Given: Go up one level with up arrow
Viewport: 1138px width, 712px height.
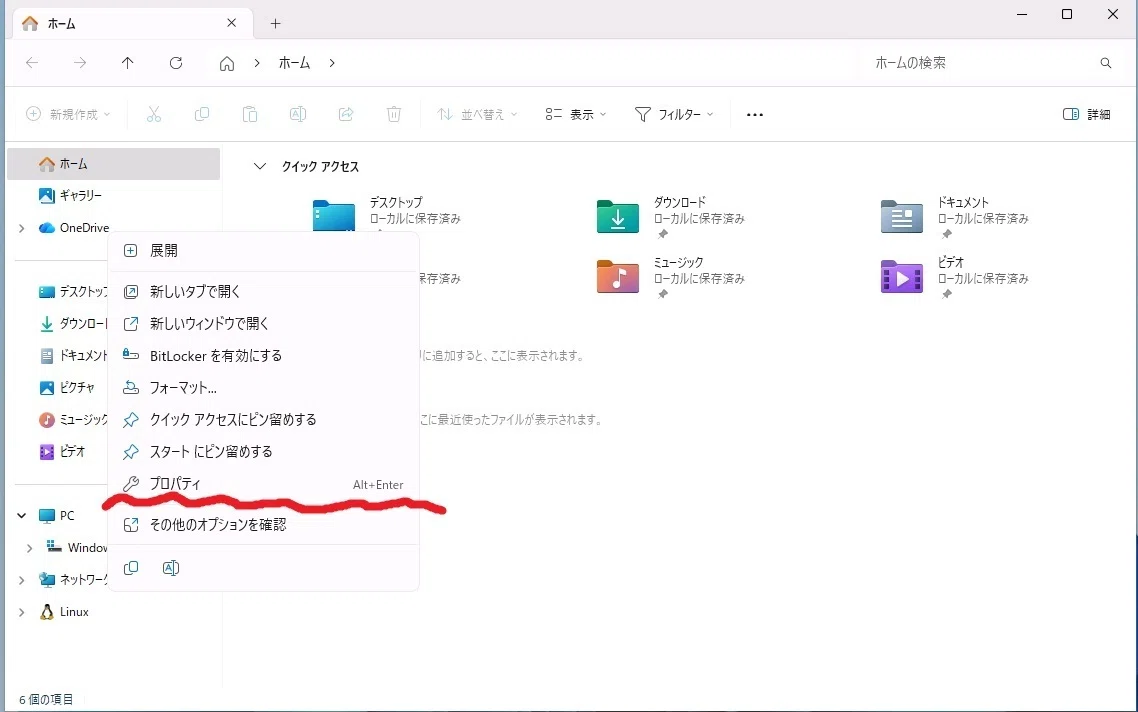Looking at the screenshot, I should click(x=128, y=63).
